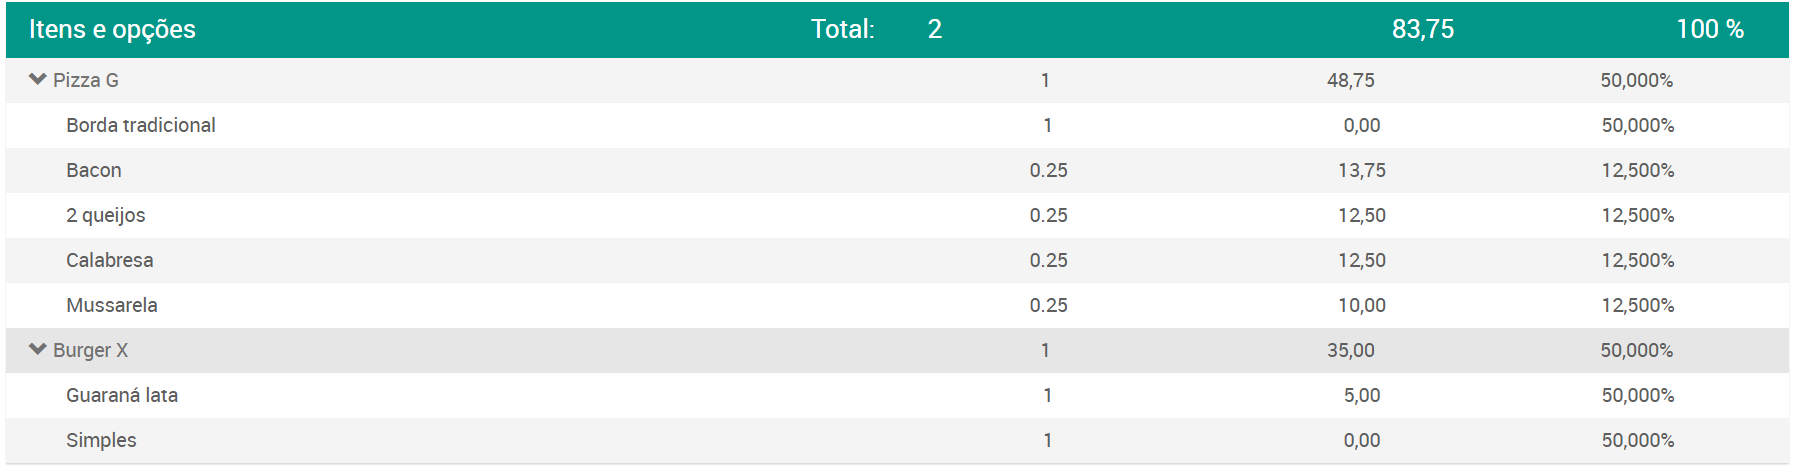Select the Calabresa option row

pyautogui.click(x=897, y=260)
